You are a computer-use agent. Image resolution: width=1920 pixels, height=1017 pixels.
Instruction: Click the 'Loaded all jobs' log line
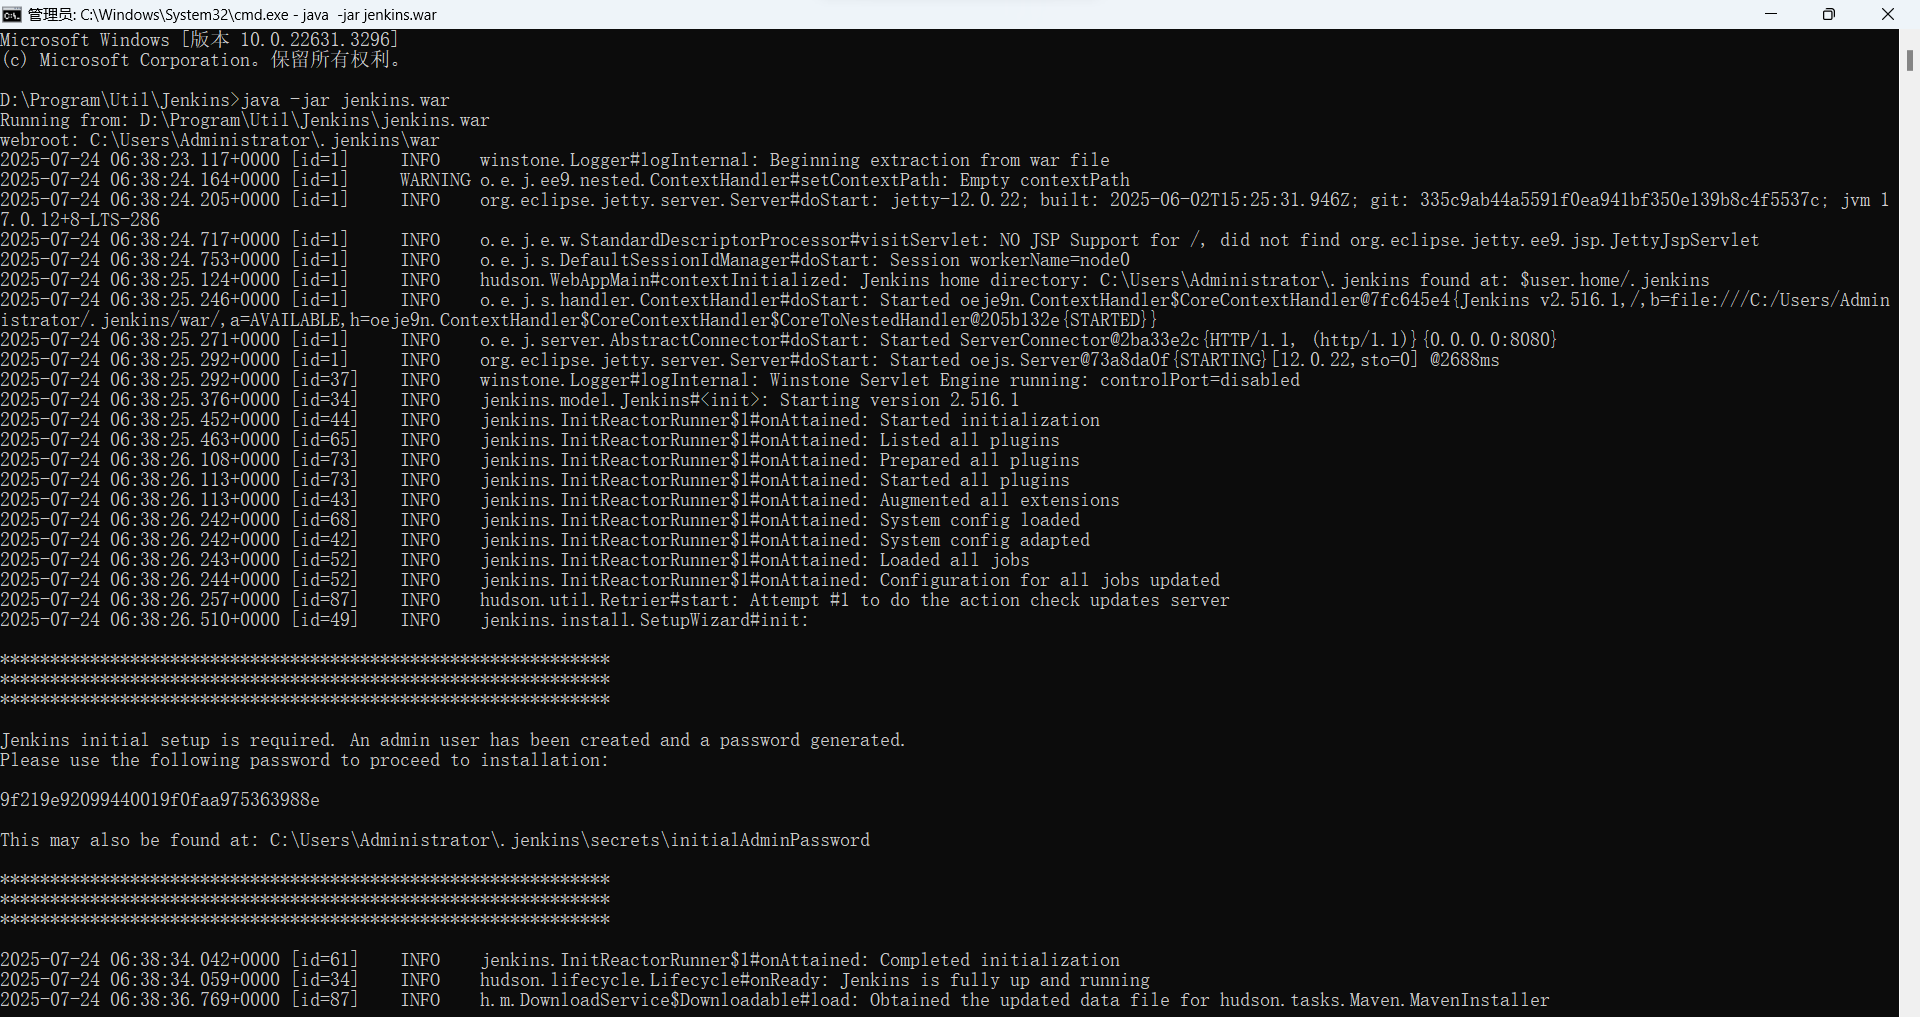pos(515,560)
